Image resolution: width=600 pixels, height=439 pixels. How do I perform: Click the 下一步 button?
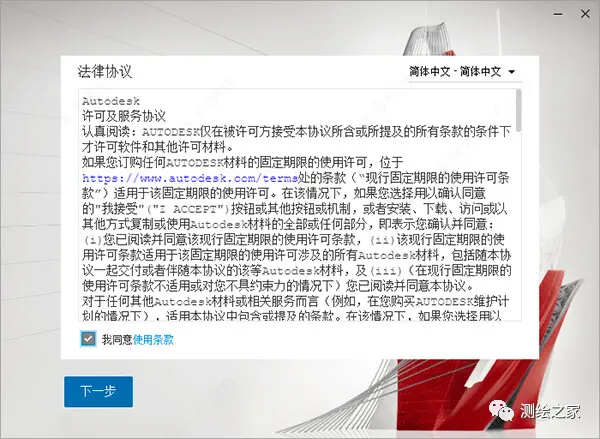(x=98, y=392)
